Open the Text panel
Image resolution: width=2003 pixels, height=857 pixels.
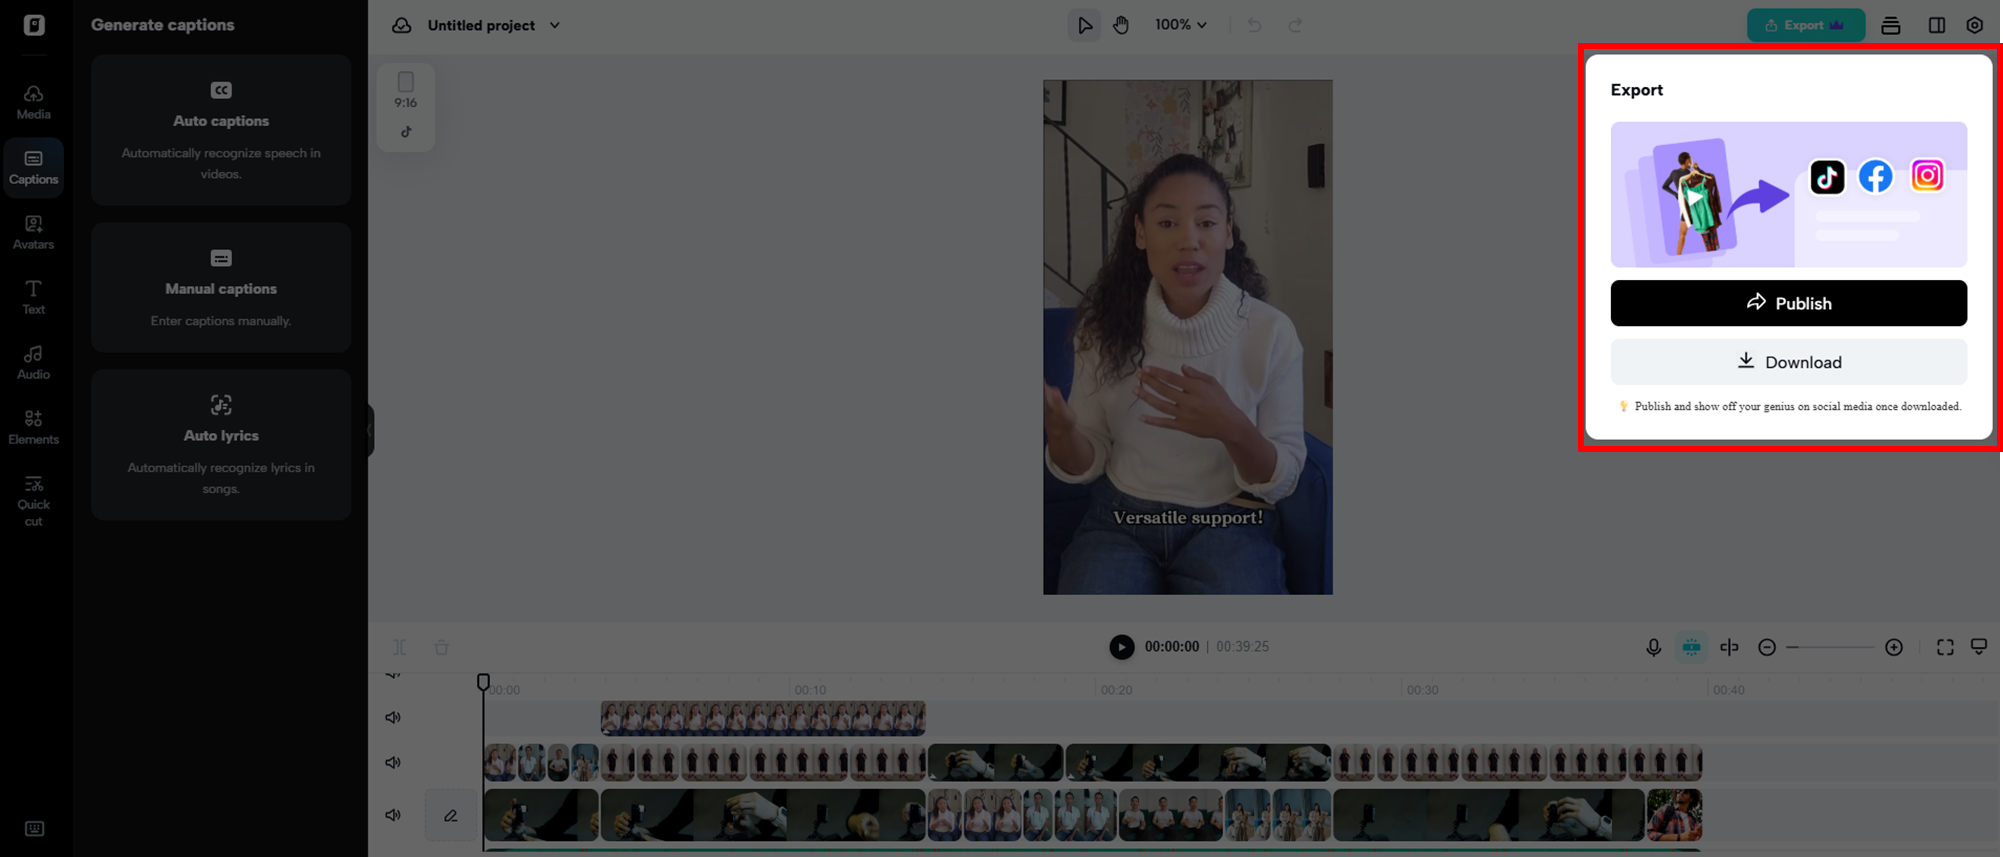click(33, 297)
